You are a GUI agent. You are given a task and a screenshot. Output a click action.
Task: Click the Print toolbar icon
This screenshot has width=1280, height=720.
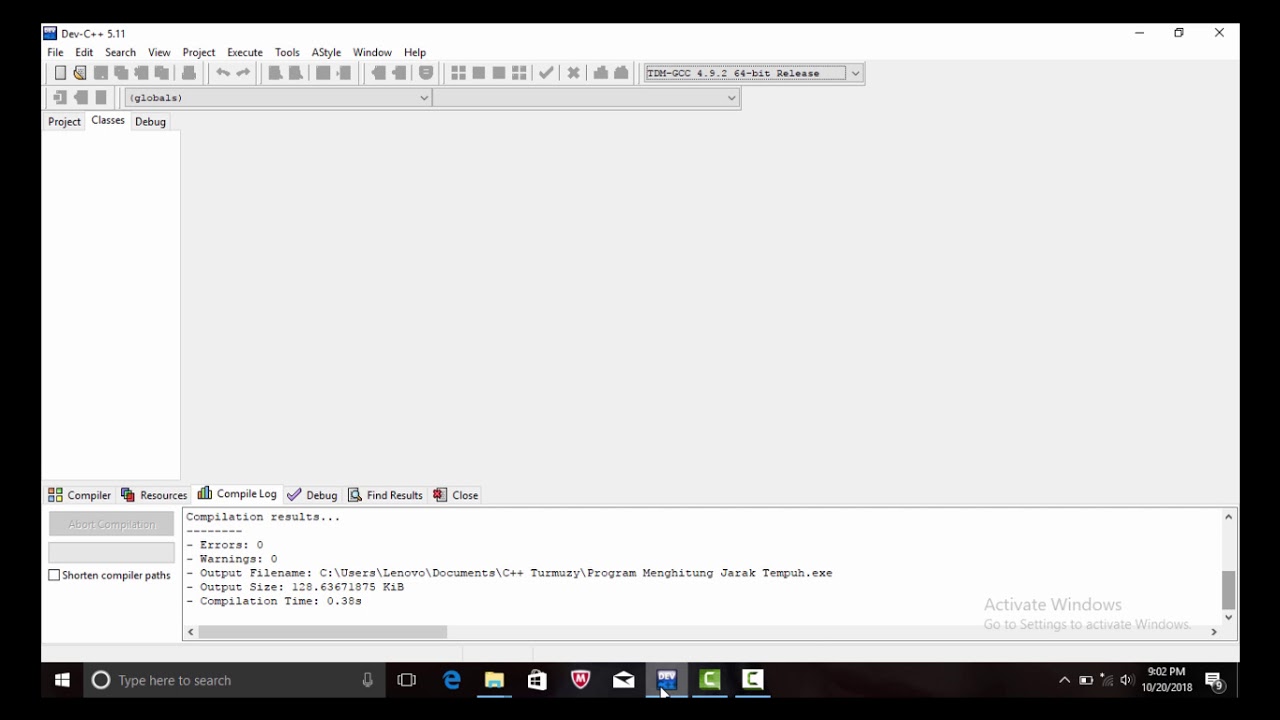coord(189,73)
